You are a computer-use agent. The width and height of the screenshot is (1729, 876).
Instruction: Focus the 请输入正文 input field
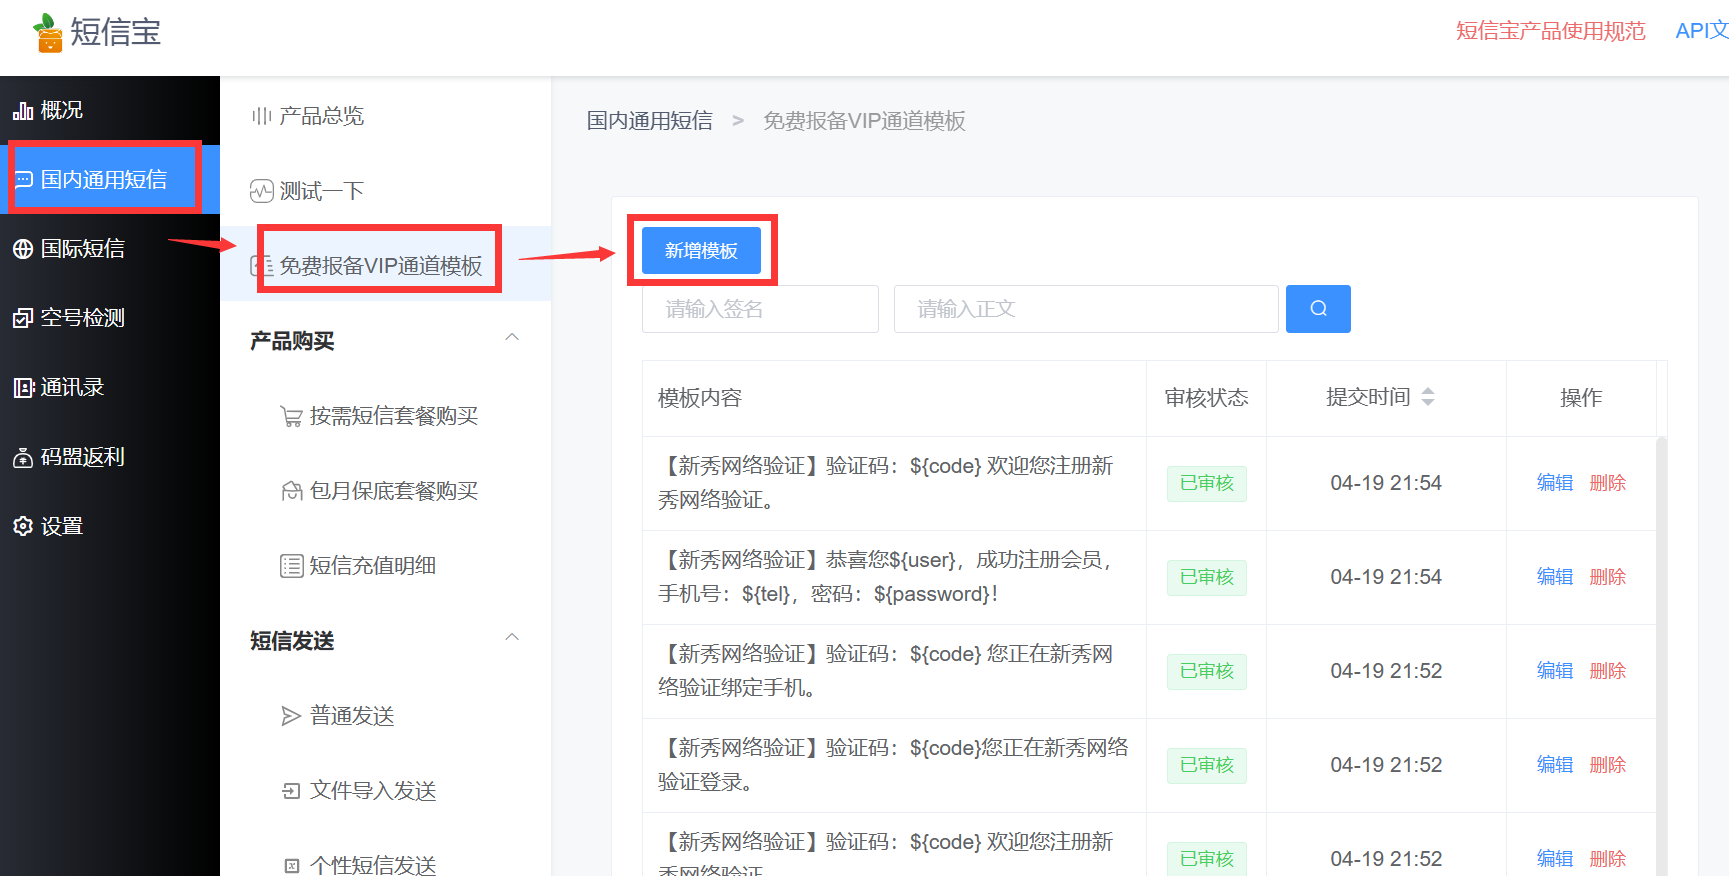[1085, 309]
